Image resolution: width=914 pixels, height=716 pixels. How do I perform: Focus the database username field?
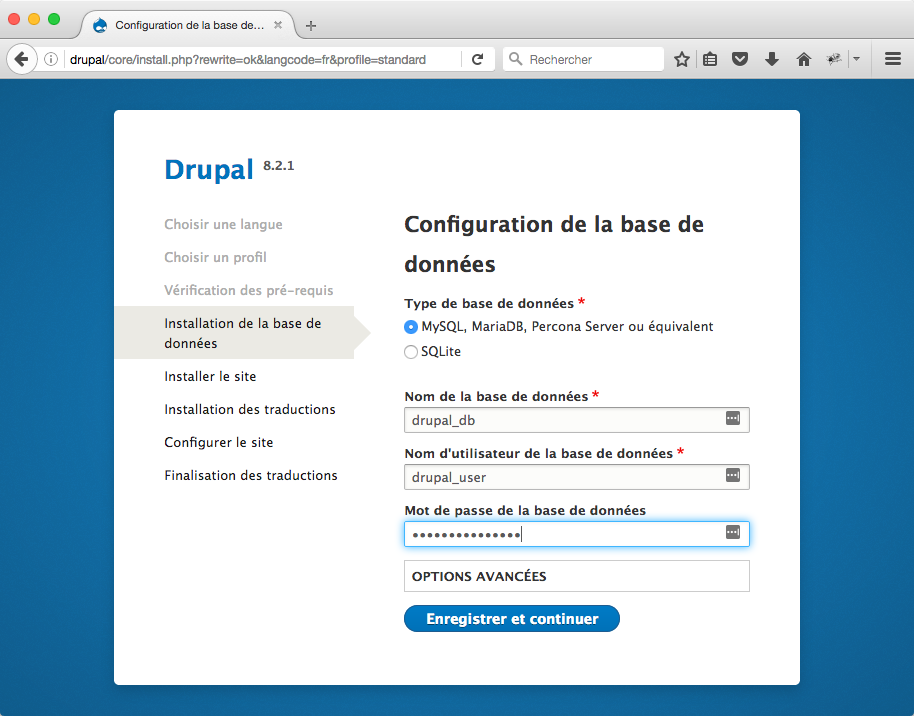(576, 477)
